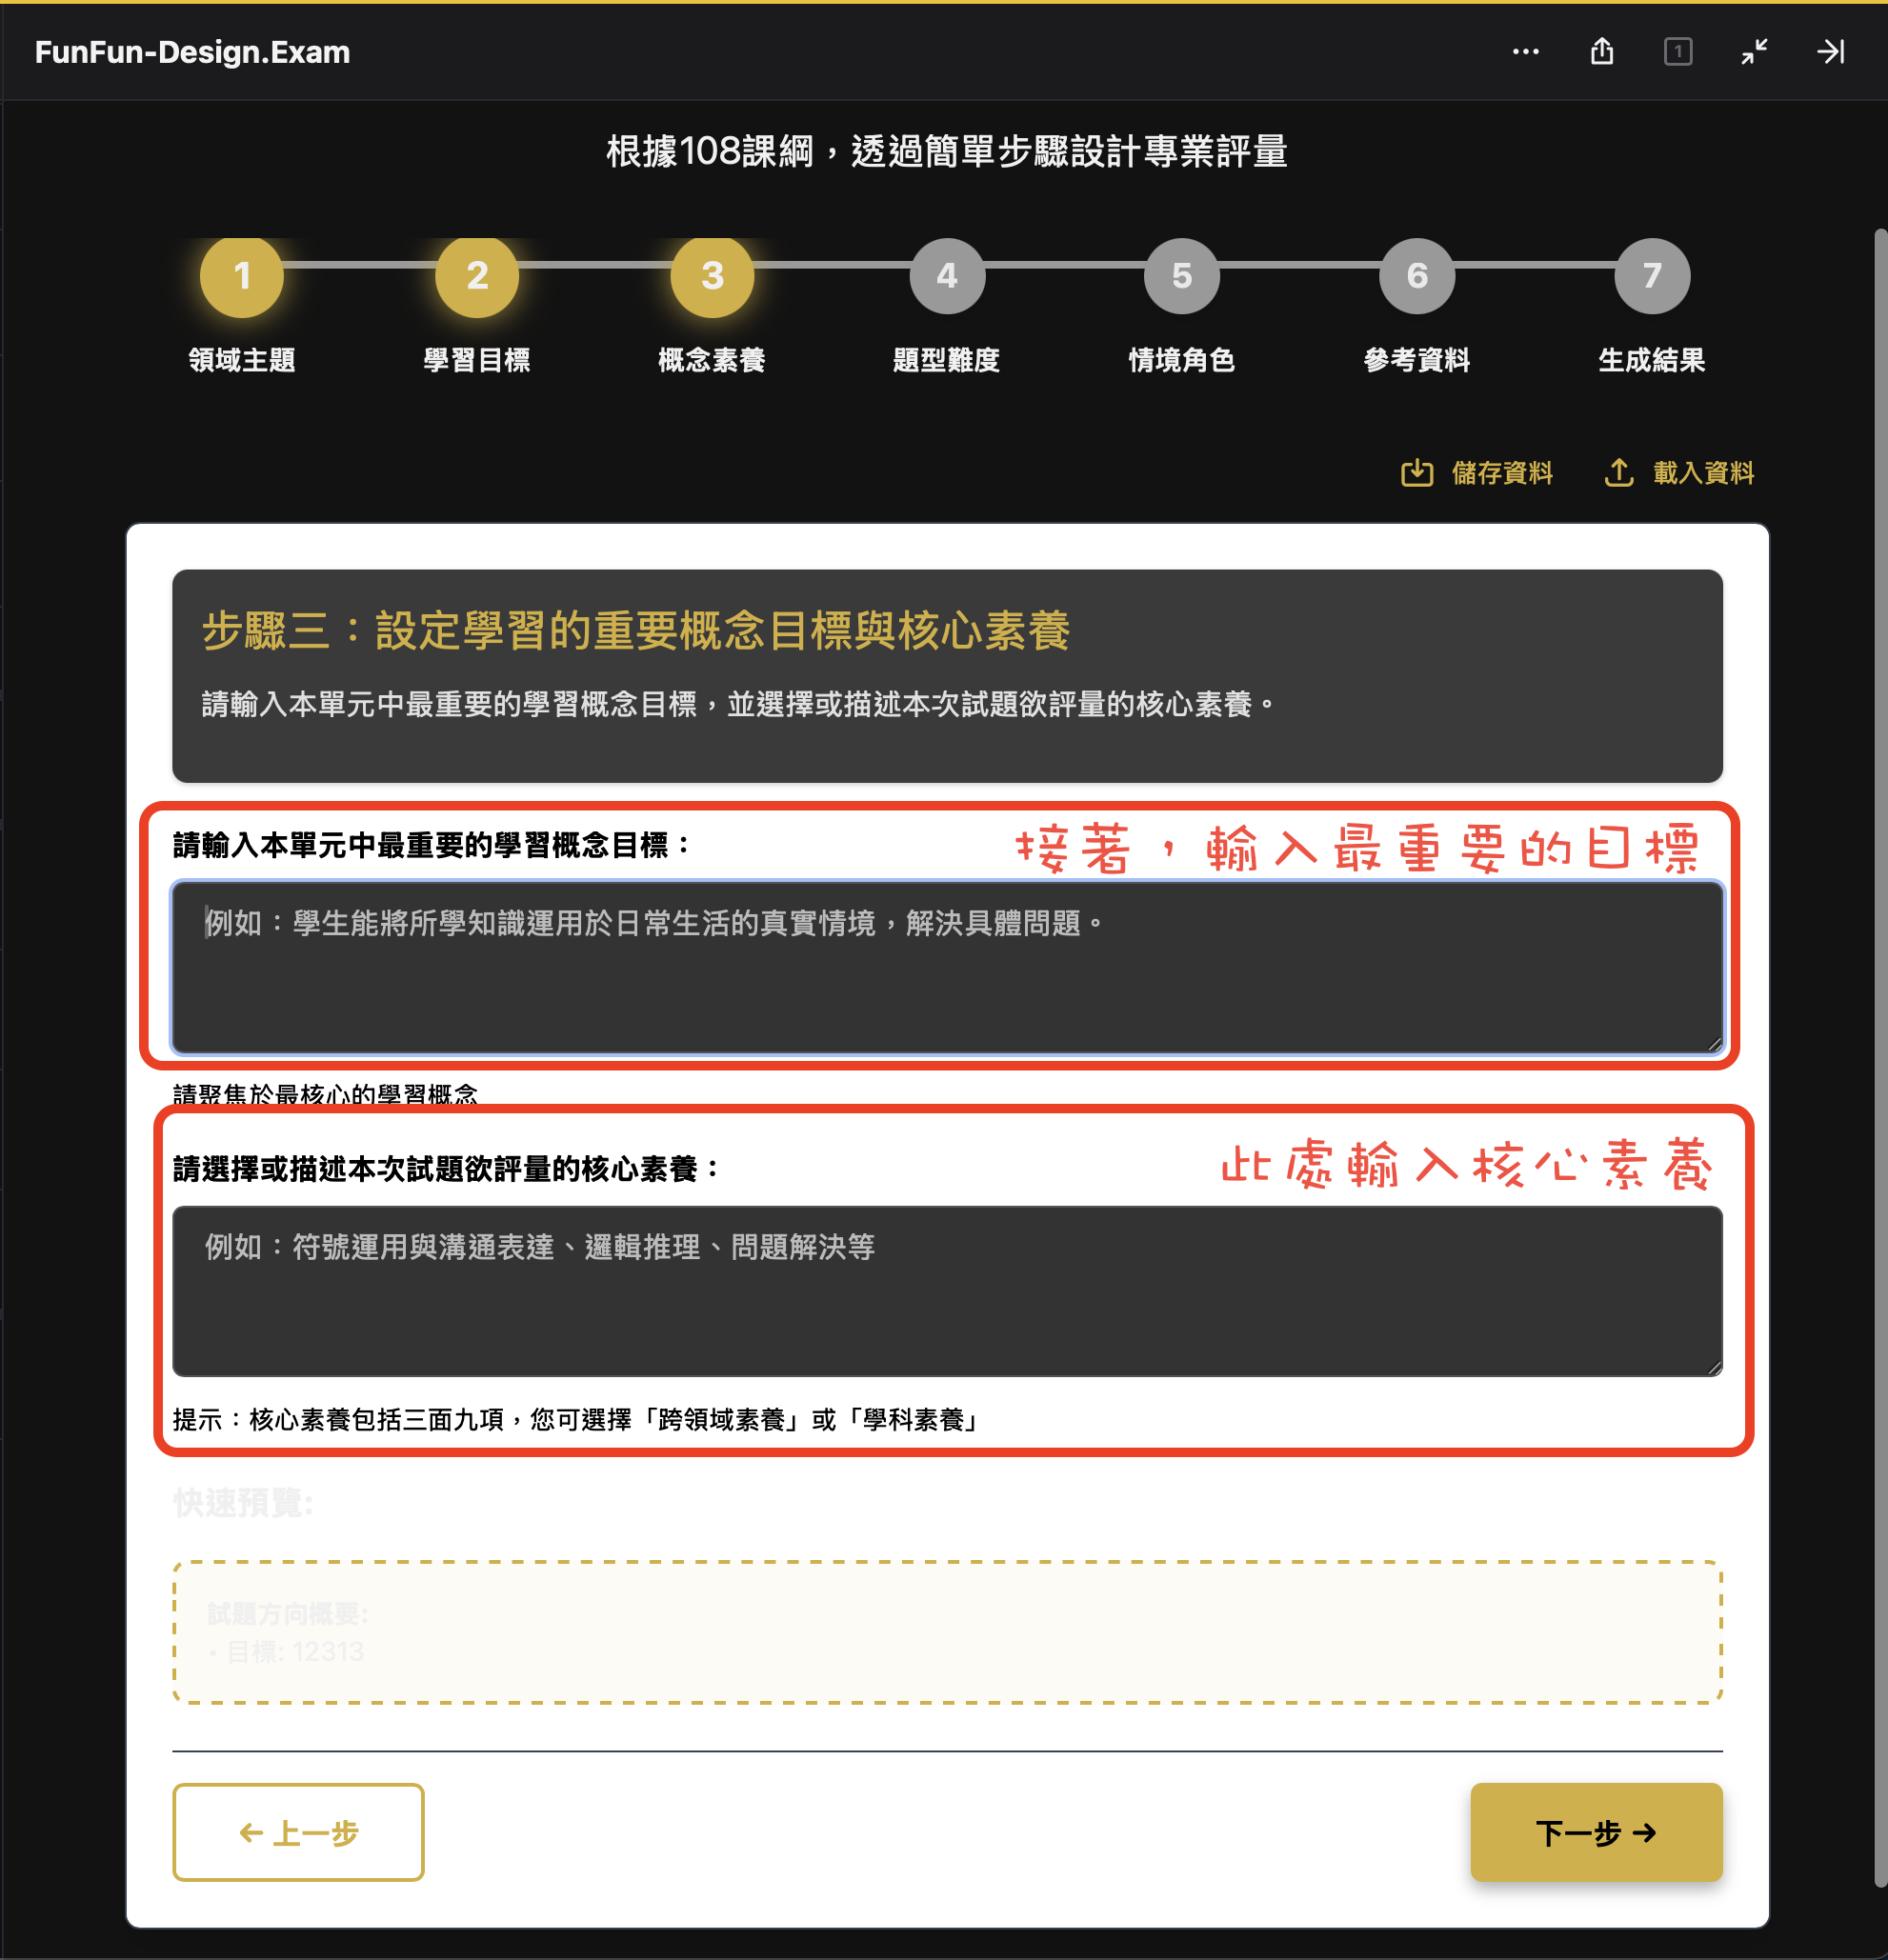Click the dock-to-right arrow icon
The height and width of the screenshot is (1960, 1888).
[x=1831, y=51]
